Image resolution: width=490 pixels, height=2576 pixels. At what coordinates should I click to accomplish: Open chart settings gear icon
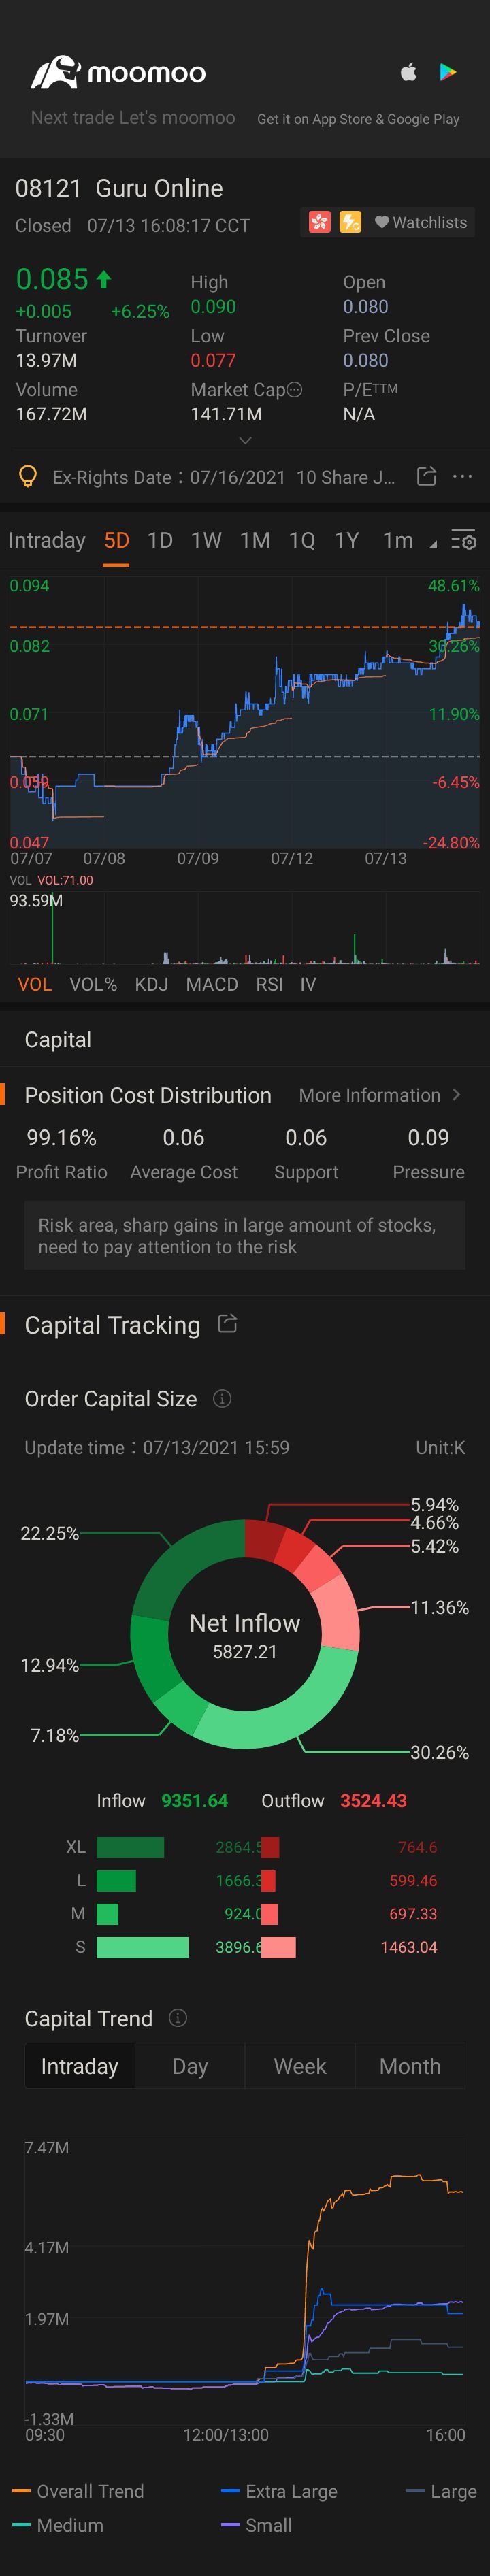point(463,541)
